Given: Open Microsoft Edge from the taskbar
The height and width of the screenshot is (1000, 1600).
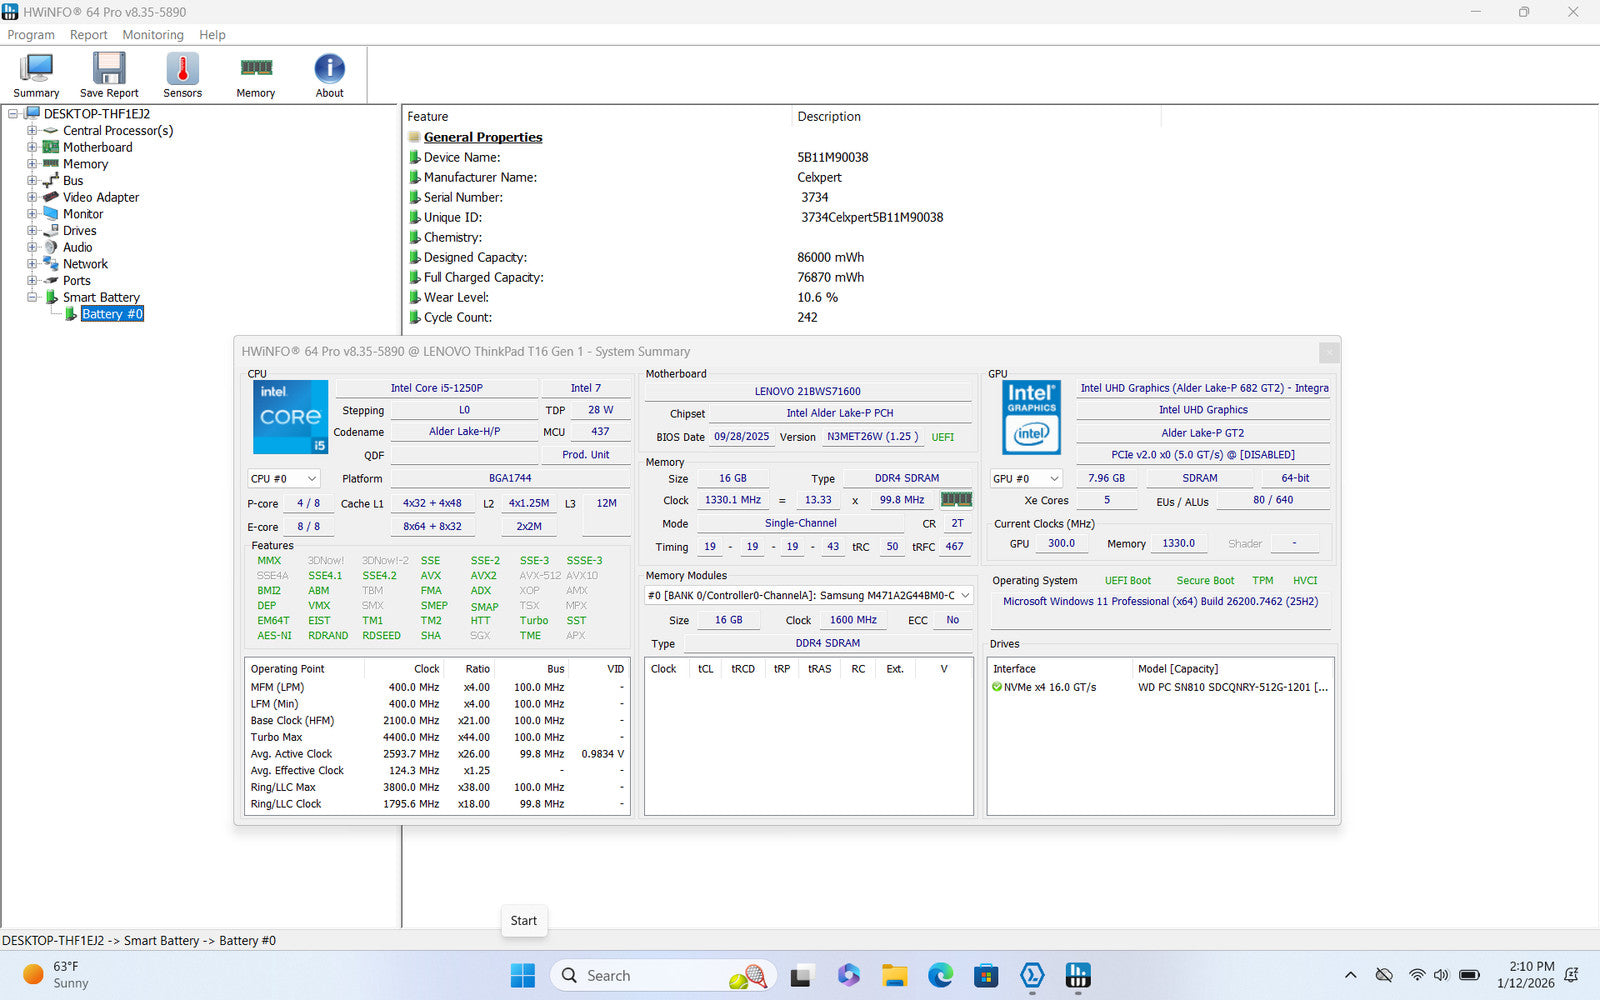Looking at the screenshot, I should tap(940, 975).
